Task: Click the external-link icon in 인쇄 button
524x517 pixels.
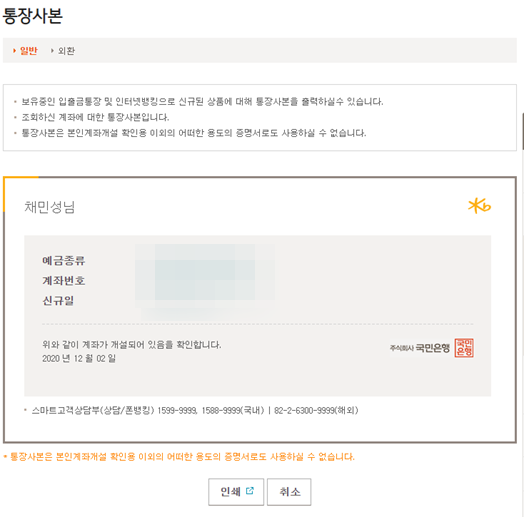Action: [x=250, y=491]
